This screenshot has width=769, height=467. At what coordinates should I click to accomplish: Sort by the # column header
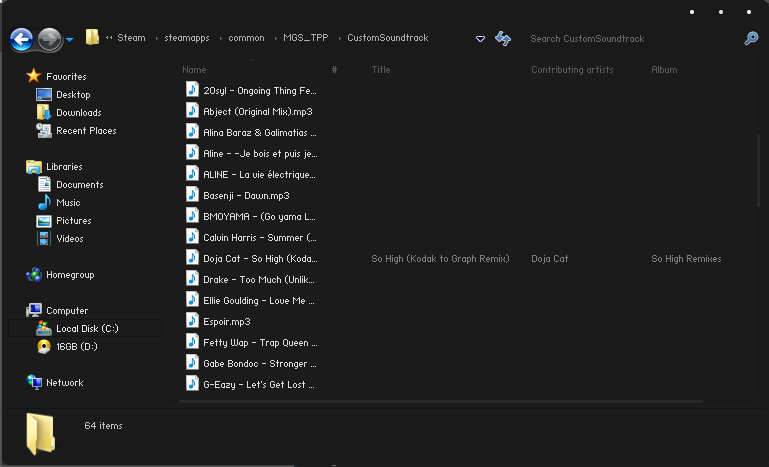click(334, 70)
